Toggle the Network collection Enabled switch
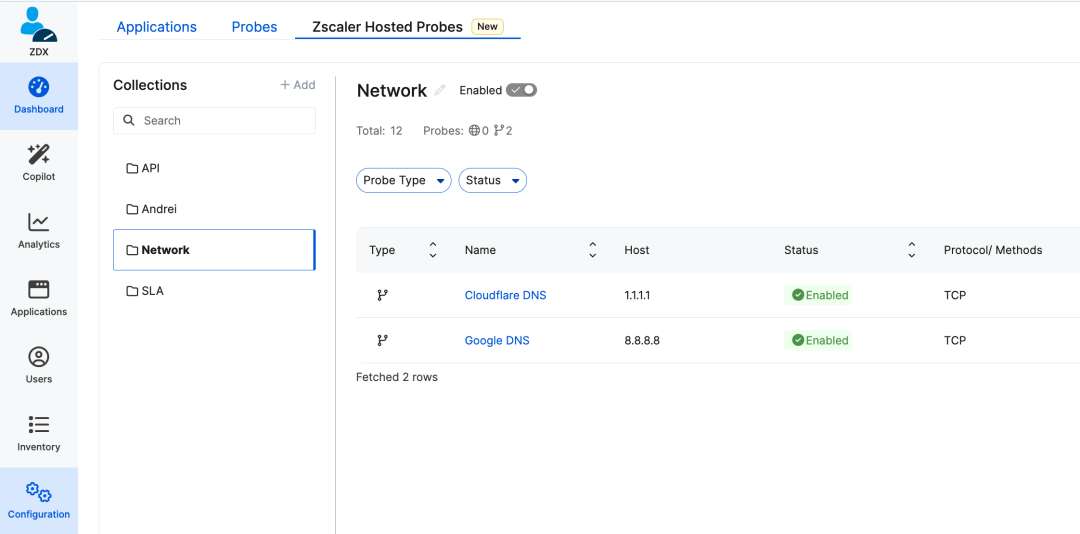The width and height of the screenshot is (1080, 534). tap(521, 90)
